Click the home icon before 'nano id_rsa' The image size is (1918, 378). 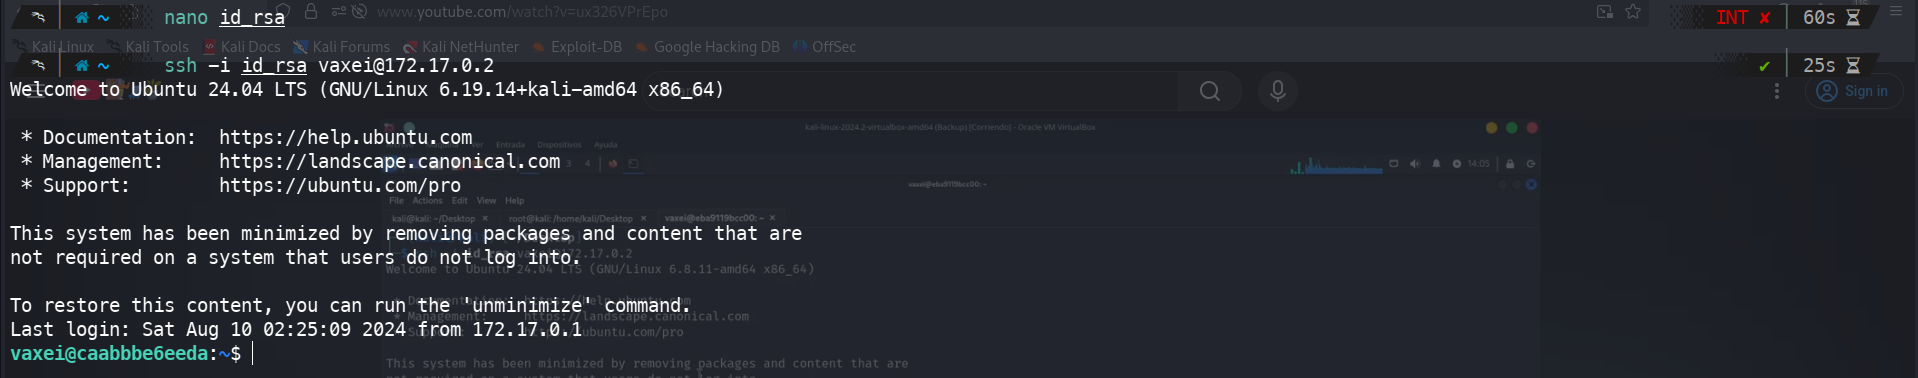(x=82, y=17)
